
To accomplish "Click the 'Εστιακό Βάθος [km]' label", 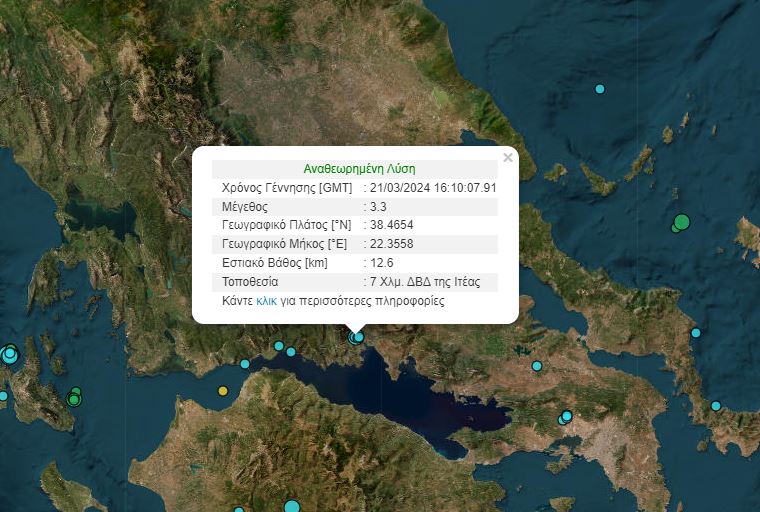I will click(275, 263).
